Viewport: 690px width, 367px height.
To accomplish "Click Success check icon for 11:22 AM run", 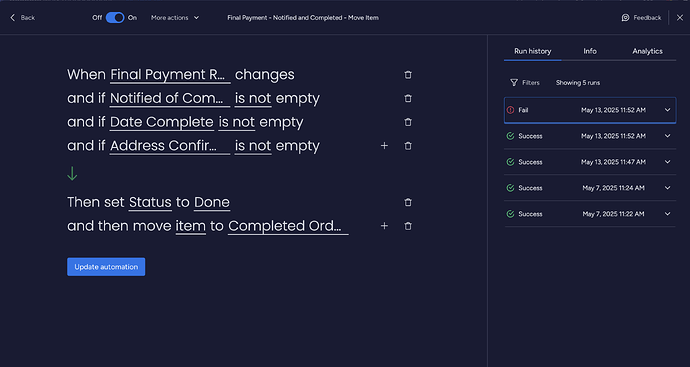I will click(x=510, y=214).
